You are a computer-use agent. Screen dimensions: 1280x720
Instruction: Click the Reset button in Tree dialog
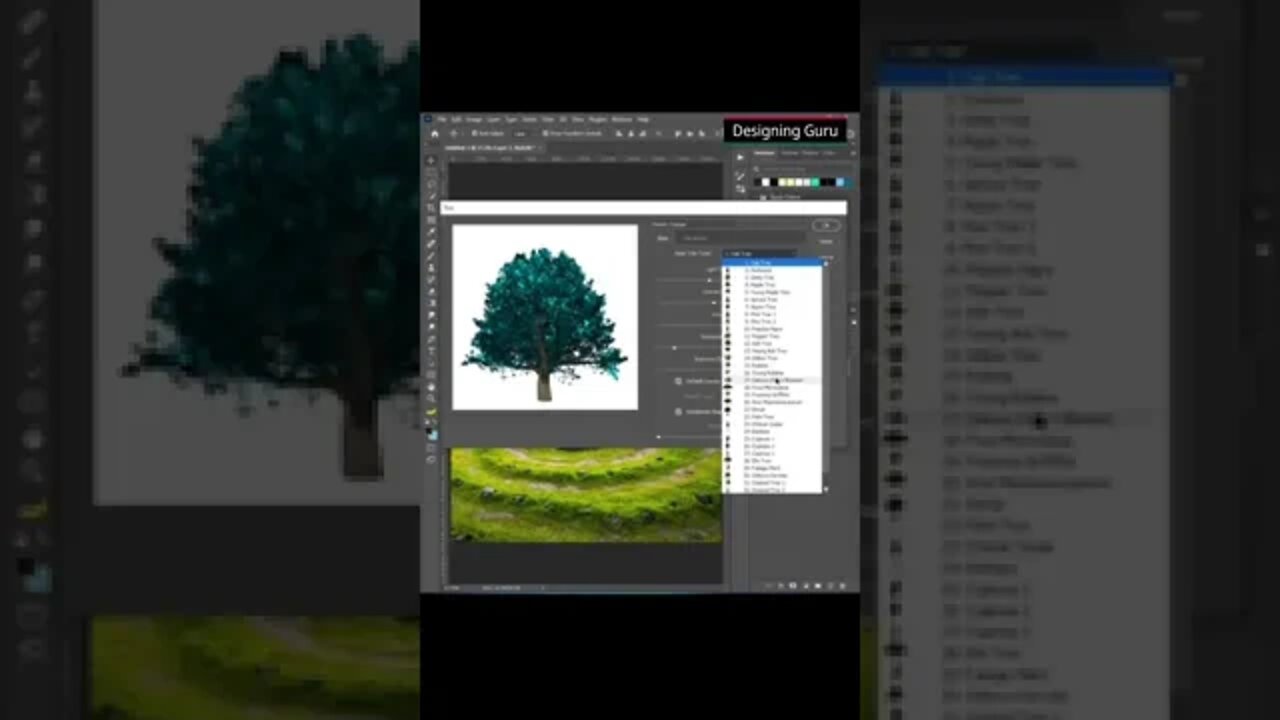click(x=825, y=241)
